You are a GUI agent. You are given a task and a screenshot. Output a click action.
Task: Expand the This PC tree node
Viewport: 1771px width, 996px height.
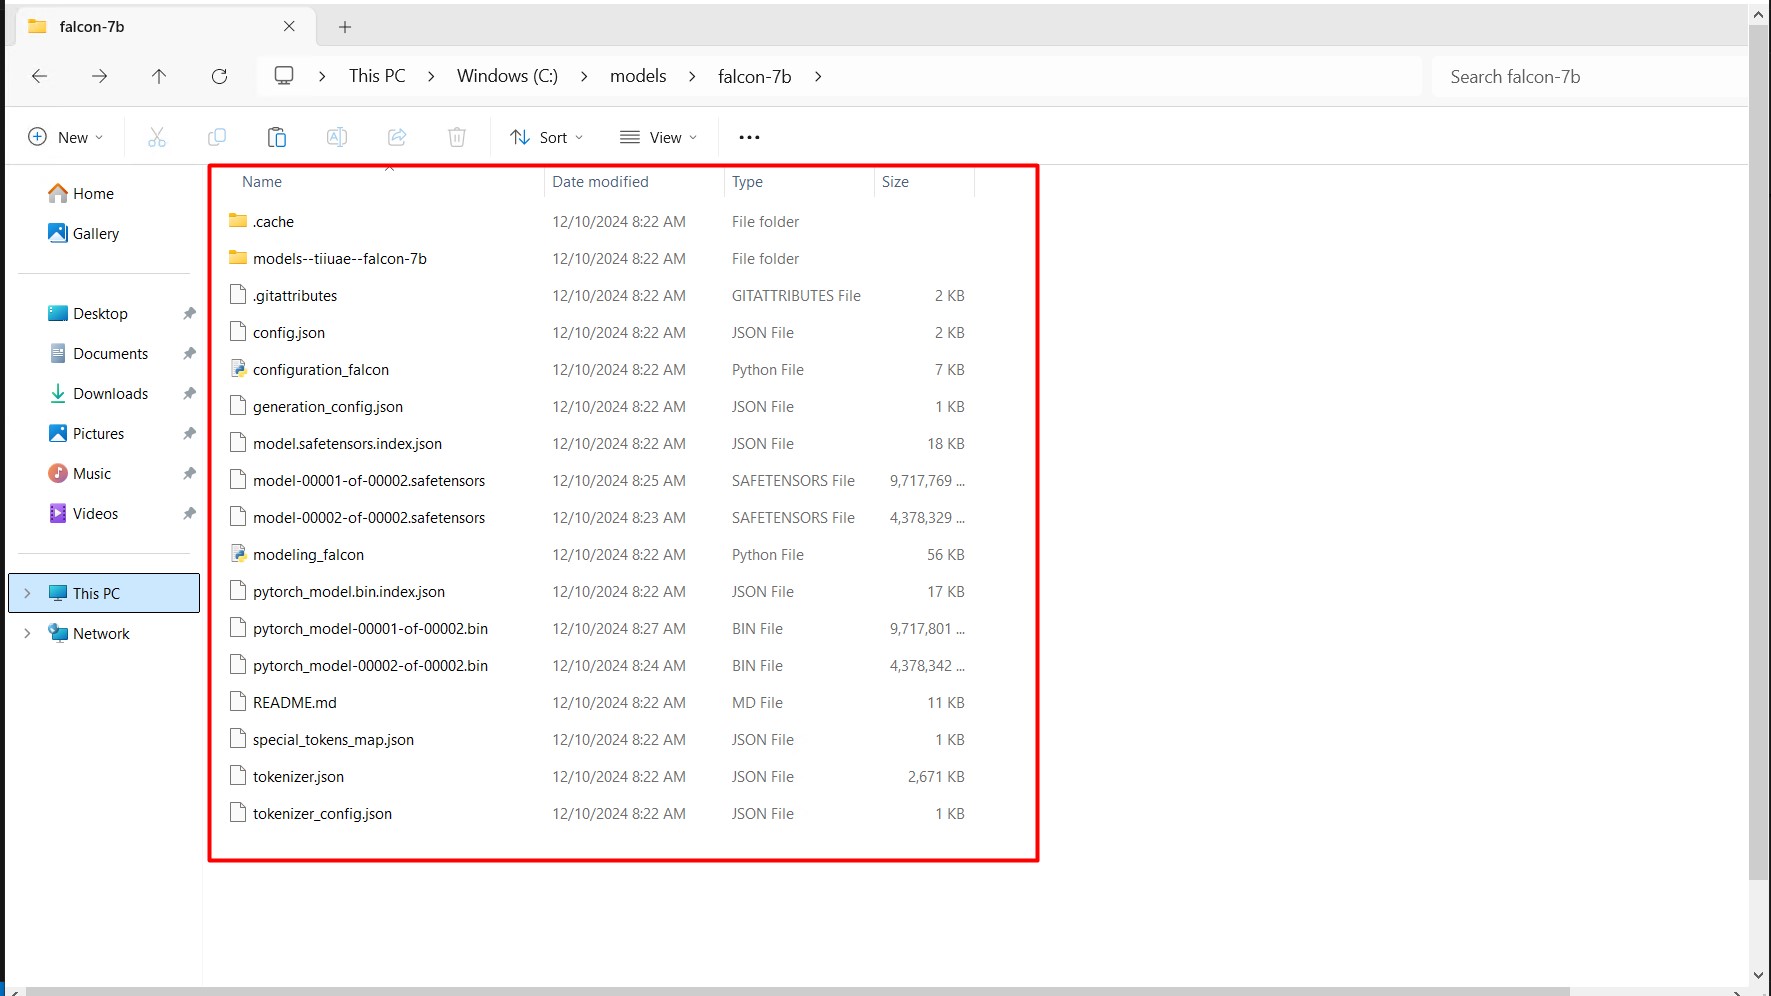(x=27, y=593)
